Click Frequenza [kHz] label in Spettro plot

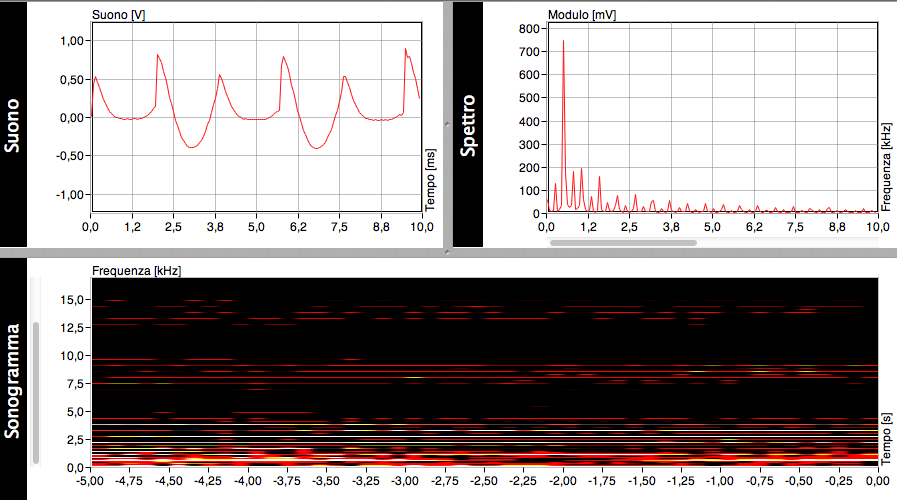pyautogui.click(x=886, y=168)
